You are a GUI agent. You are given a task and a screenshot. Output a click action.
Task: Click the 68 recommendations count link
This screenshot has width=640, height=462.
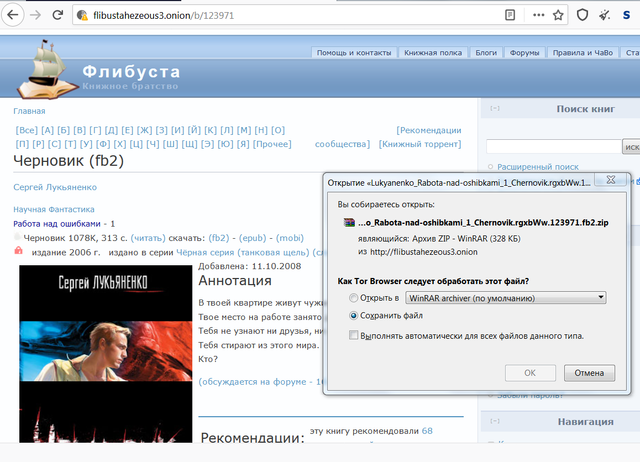pos(427,431)
